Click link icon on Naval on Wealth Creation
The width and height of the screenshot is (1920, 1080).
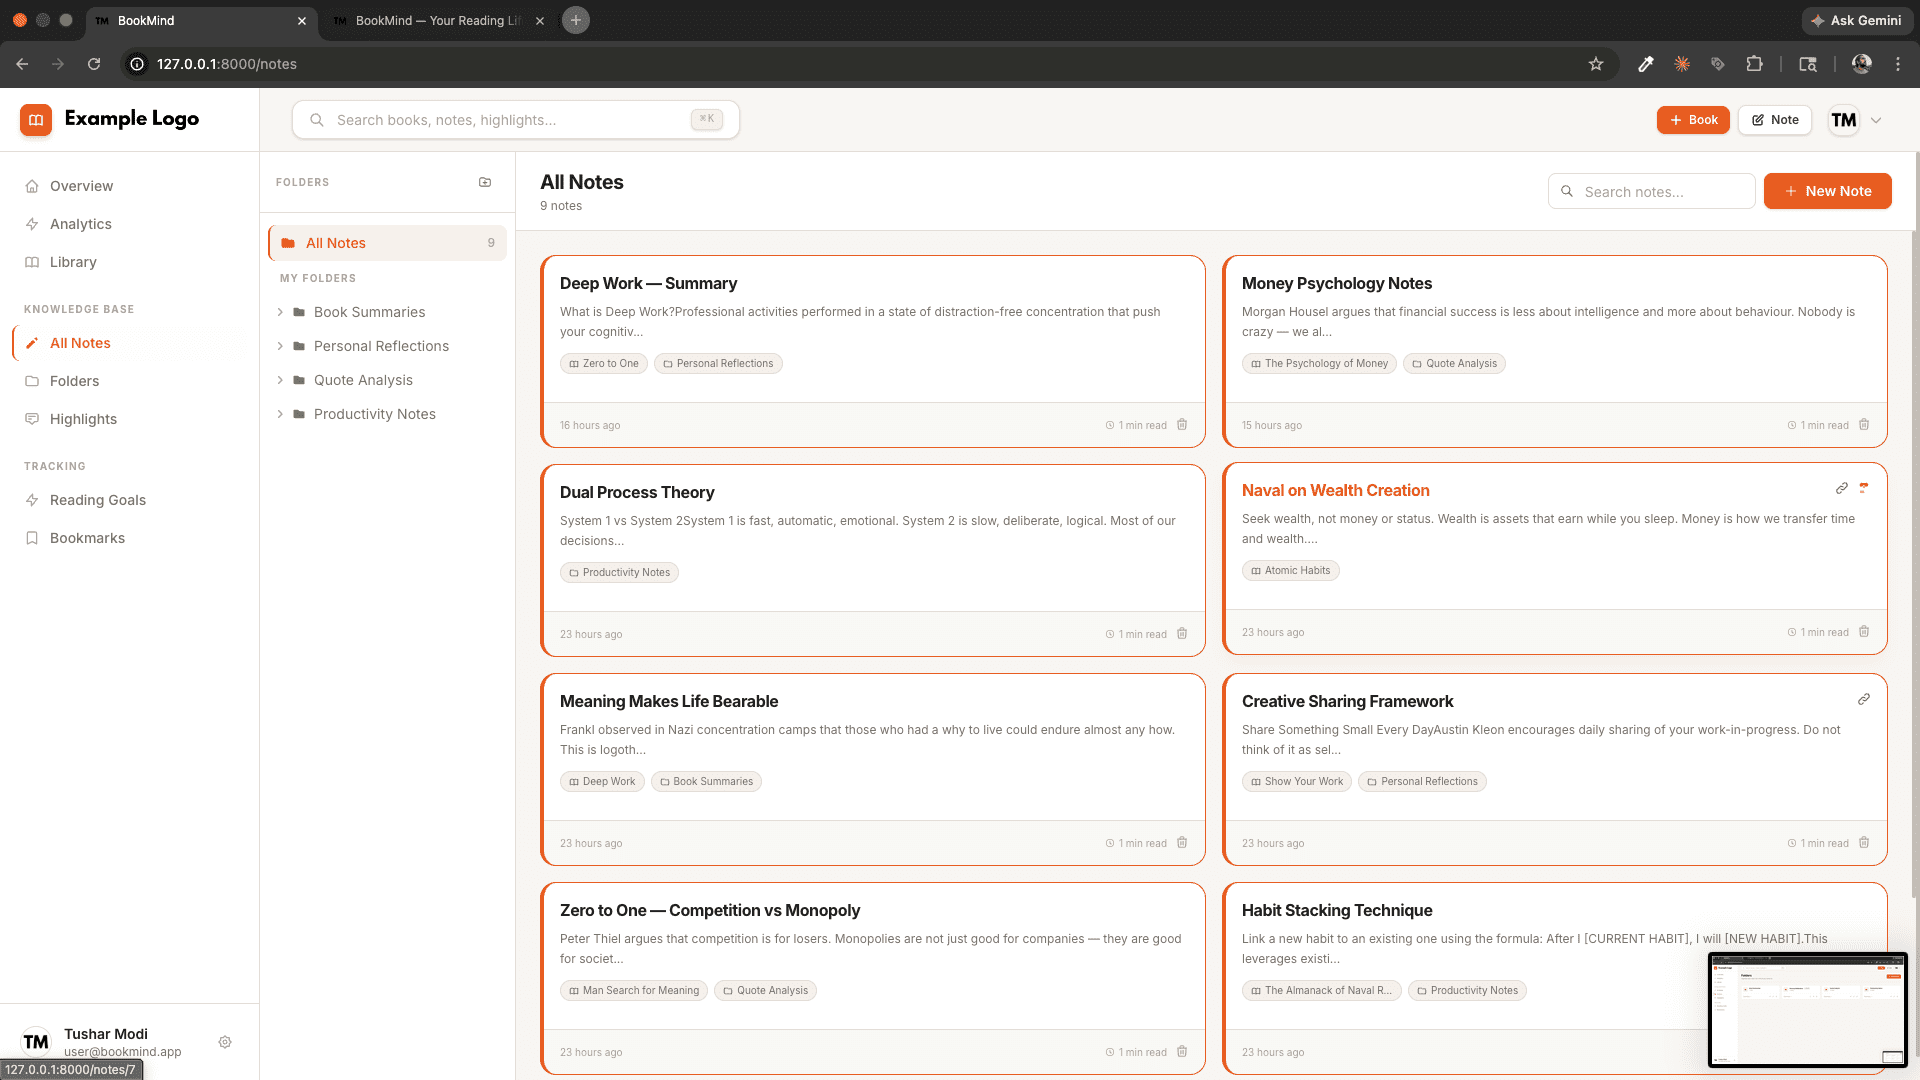(1842, 488)
